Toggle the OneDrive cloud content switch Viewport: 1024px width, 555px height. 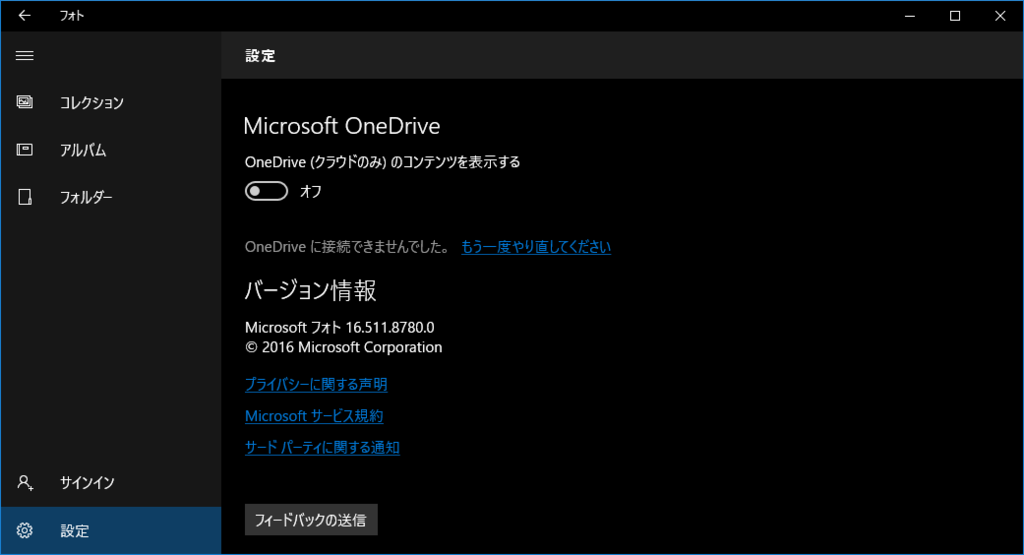pos(266,191)
